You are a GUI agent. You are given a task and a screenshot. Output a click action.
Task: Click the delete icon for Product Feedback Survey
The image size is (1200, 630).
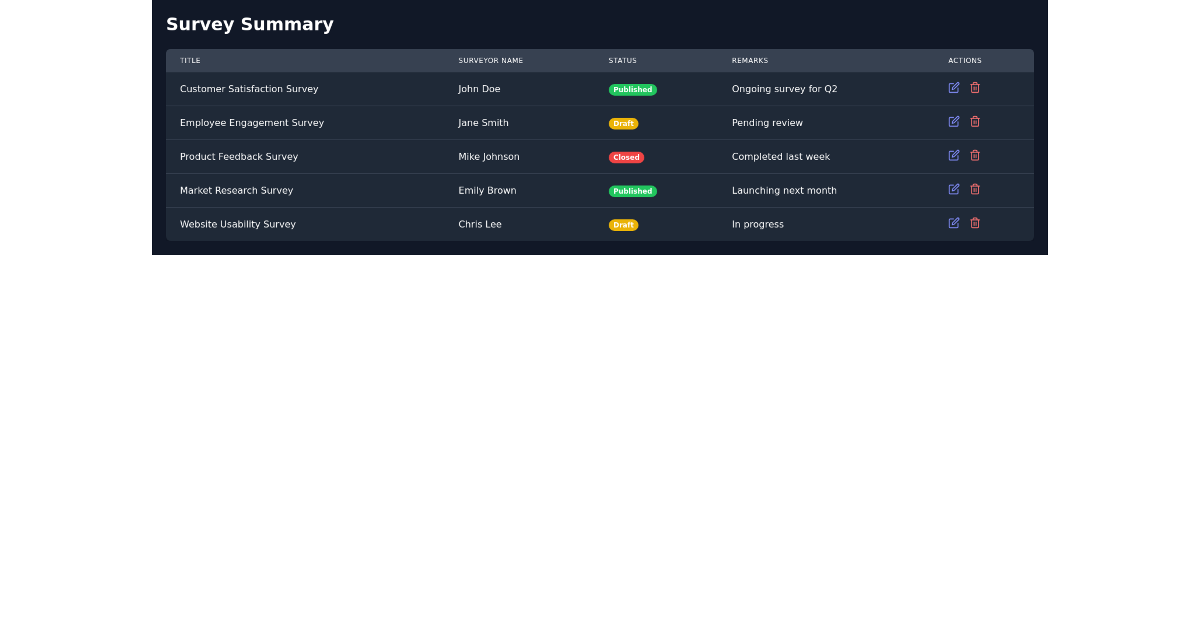point(975,156)
